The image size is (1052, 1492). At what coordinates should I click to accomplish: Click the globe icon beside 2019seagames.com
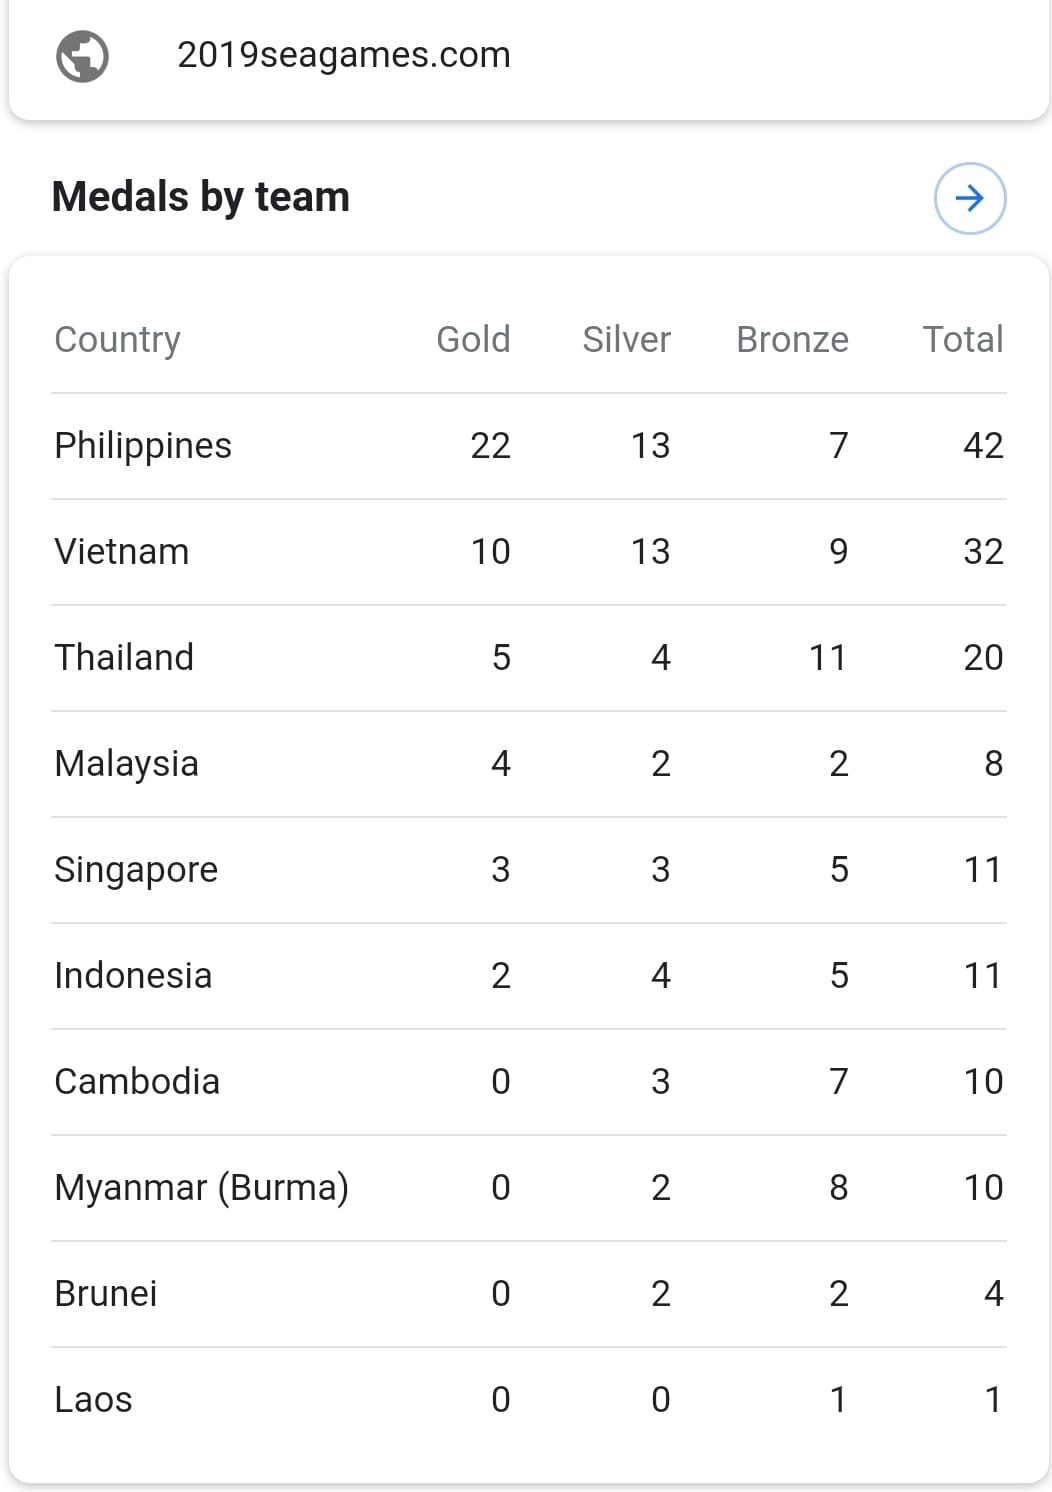pyautogui.click(x=82, y=55)
